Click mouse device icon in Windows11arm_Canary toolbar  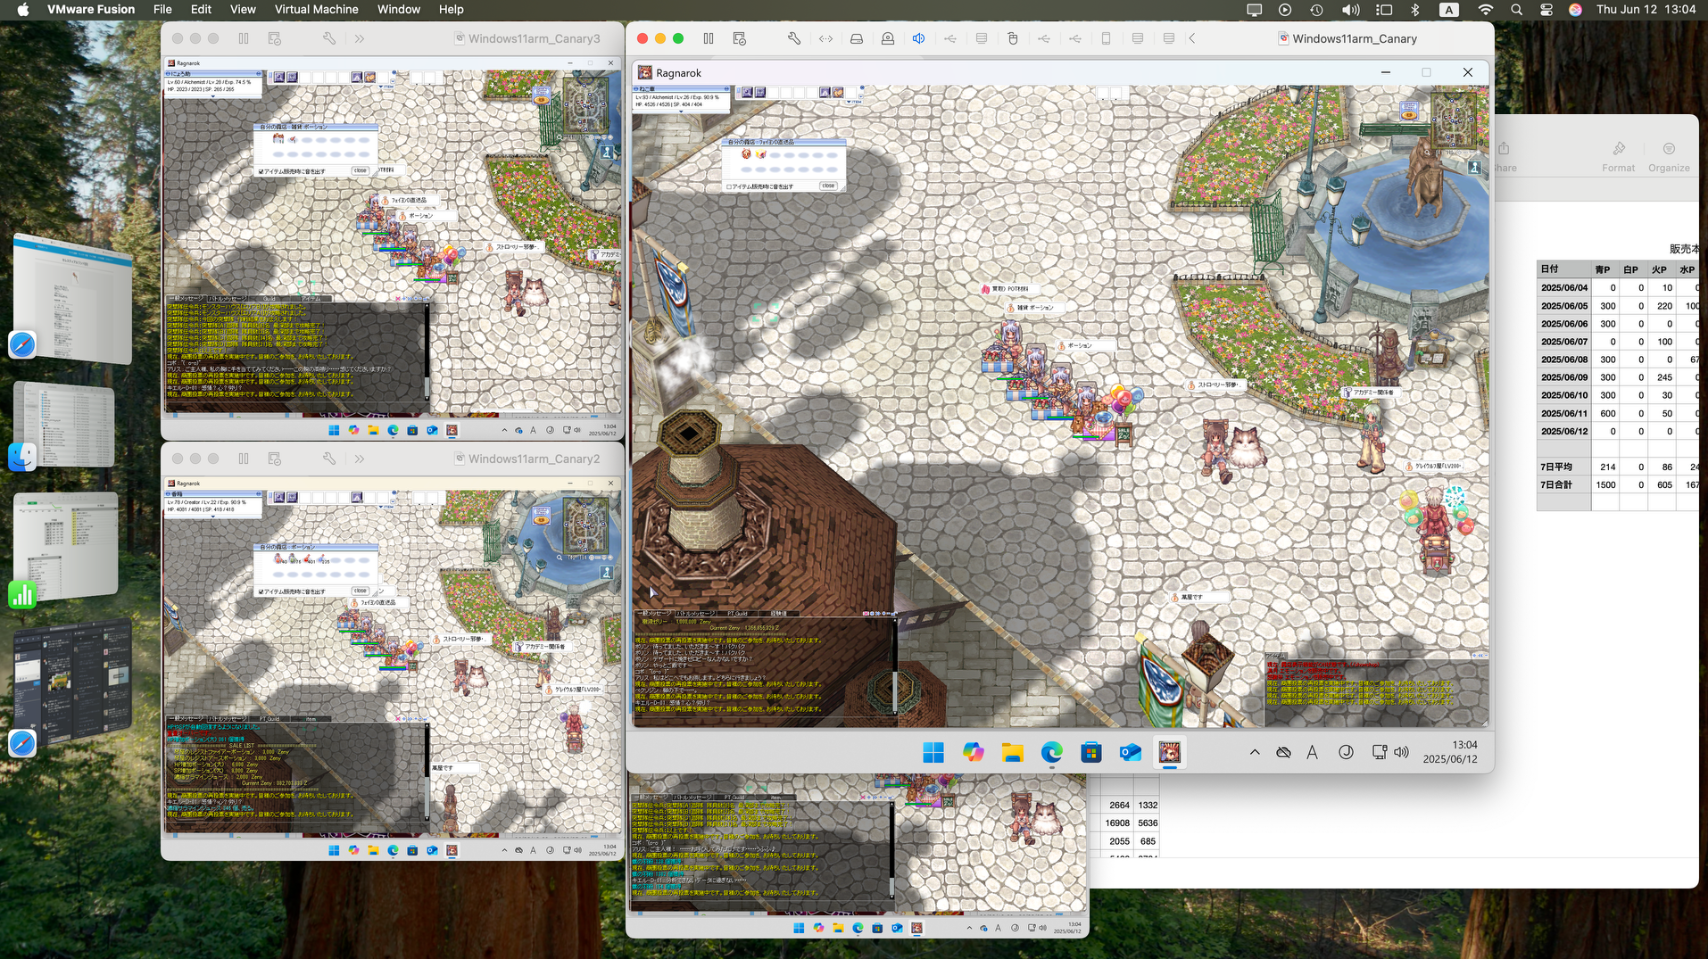[1012, 39]
